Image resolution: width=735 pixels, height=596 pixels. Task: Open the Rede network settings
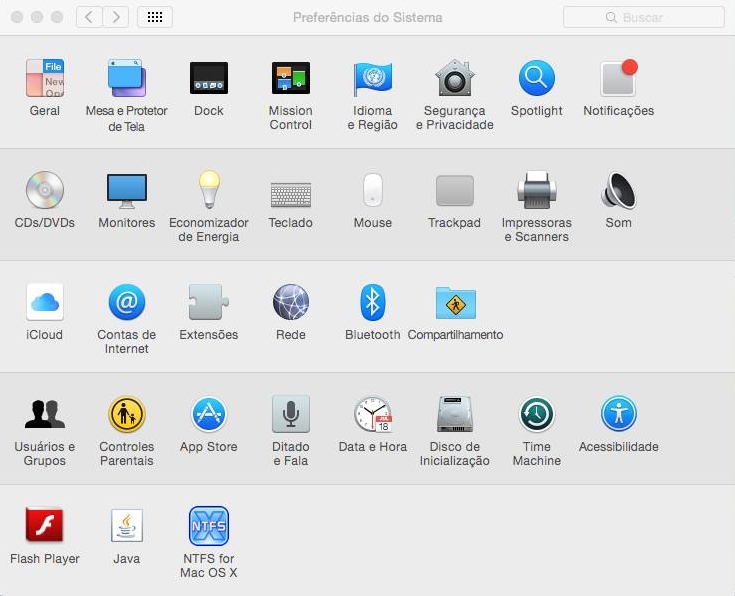tap(291, 303)
